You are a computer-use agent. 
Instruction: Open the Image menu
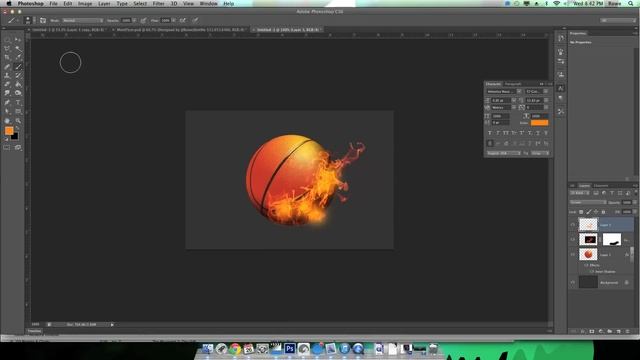click(x=85, y=4)
